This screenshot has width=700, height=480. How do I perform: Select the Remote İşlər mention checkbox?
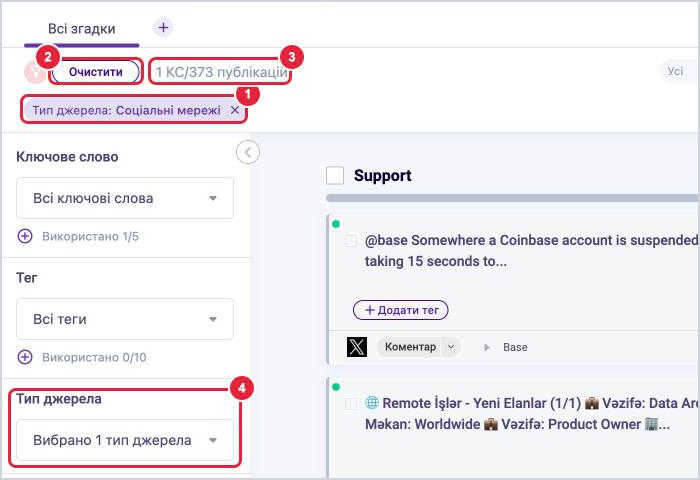(x=351, y=404)
